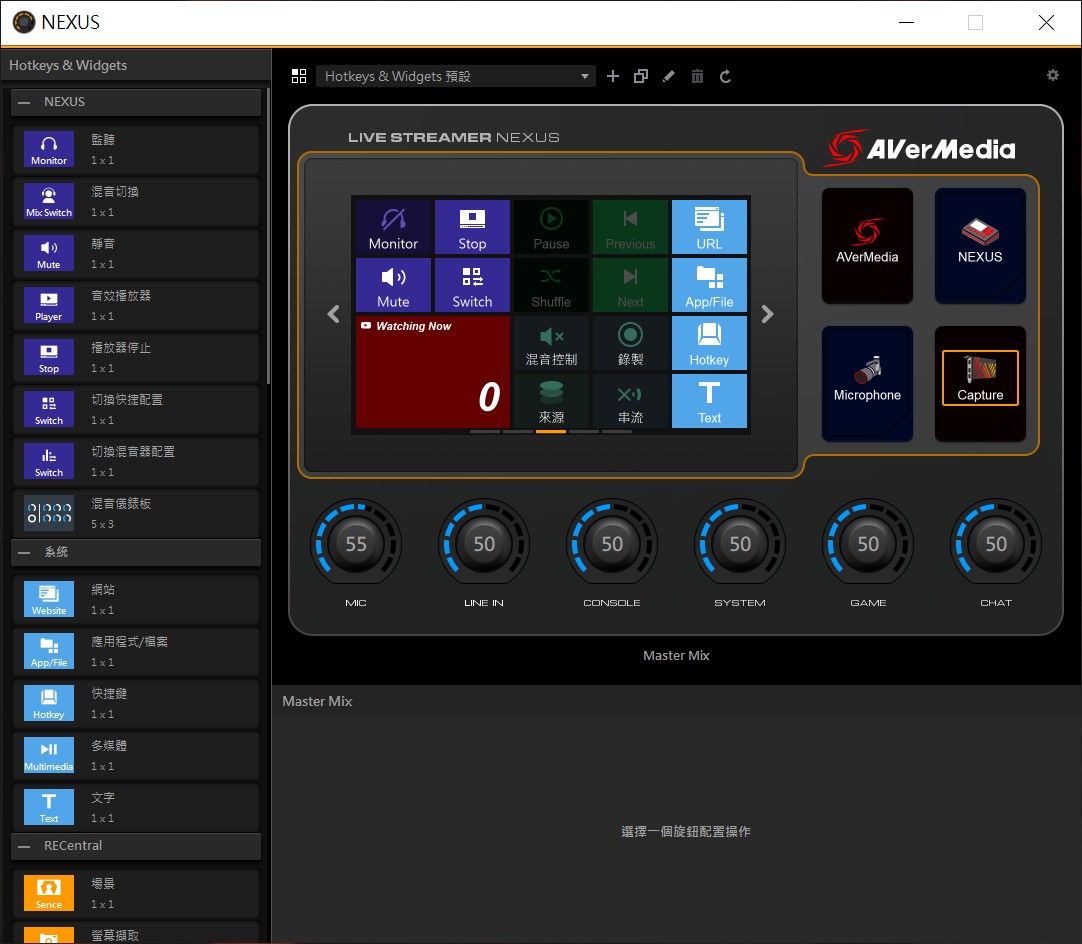
Task: Click the Hotkey tile on the device screen
Action: [709, 343]
